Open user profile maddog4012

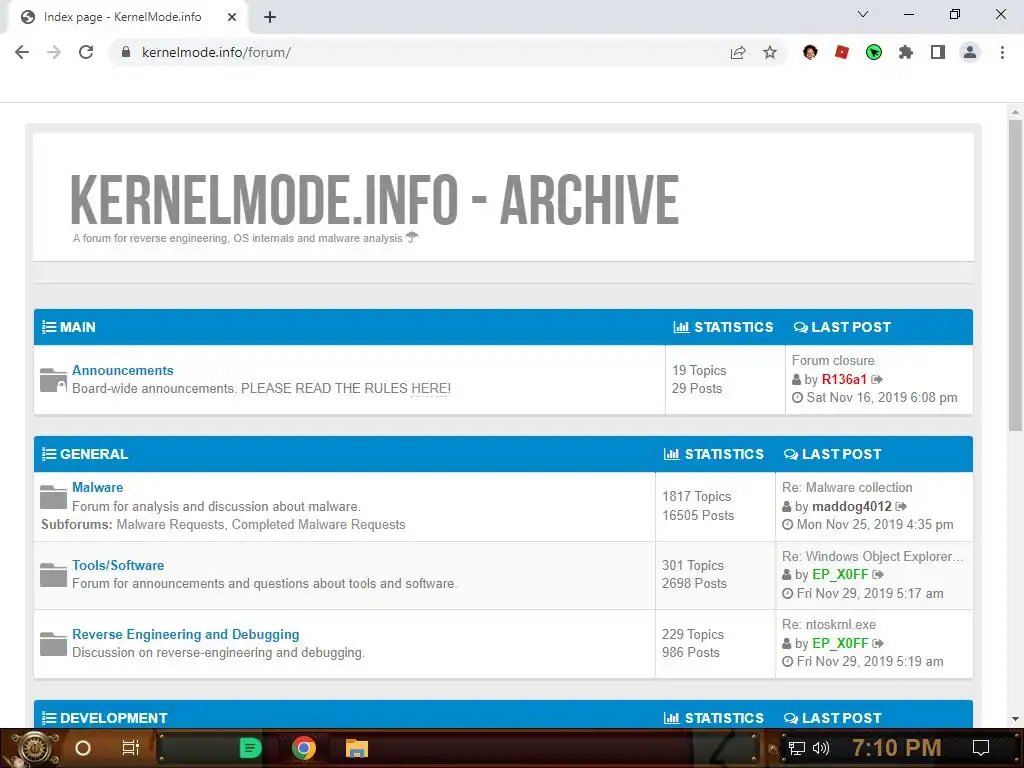tap(852, 507)
